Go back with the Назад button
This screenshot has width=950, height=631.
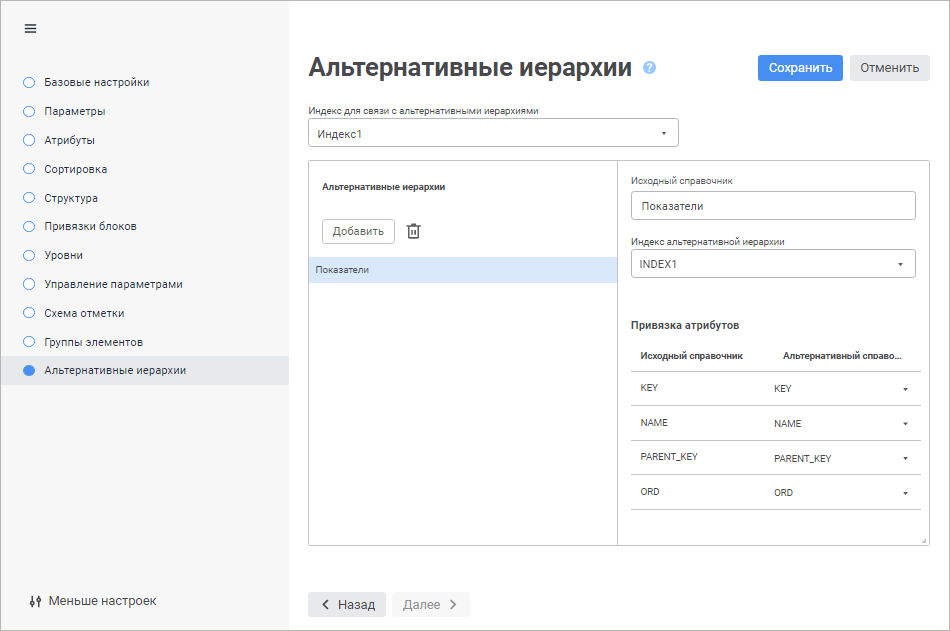(x=347, y=604)
